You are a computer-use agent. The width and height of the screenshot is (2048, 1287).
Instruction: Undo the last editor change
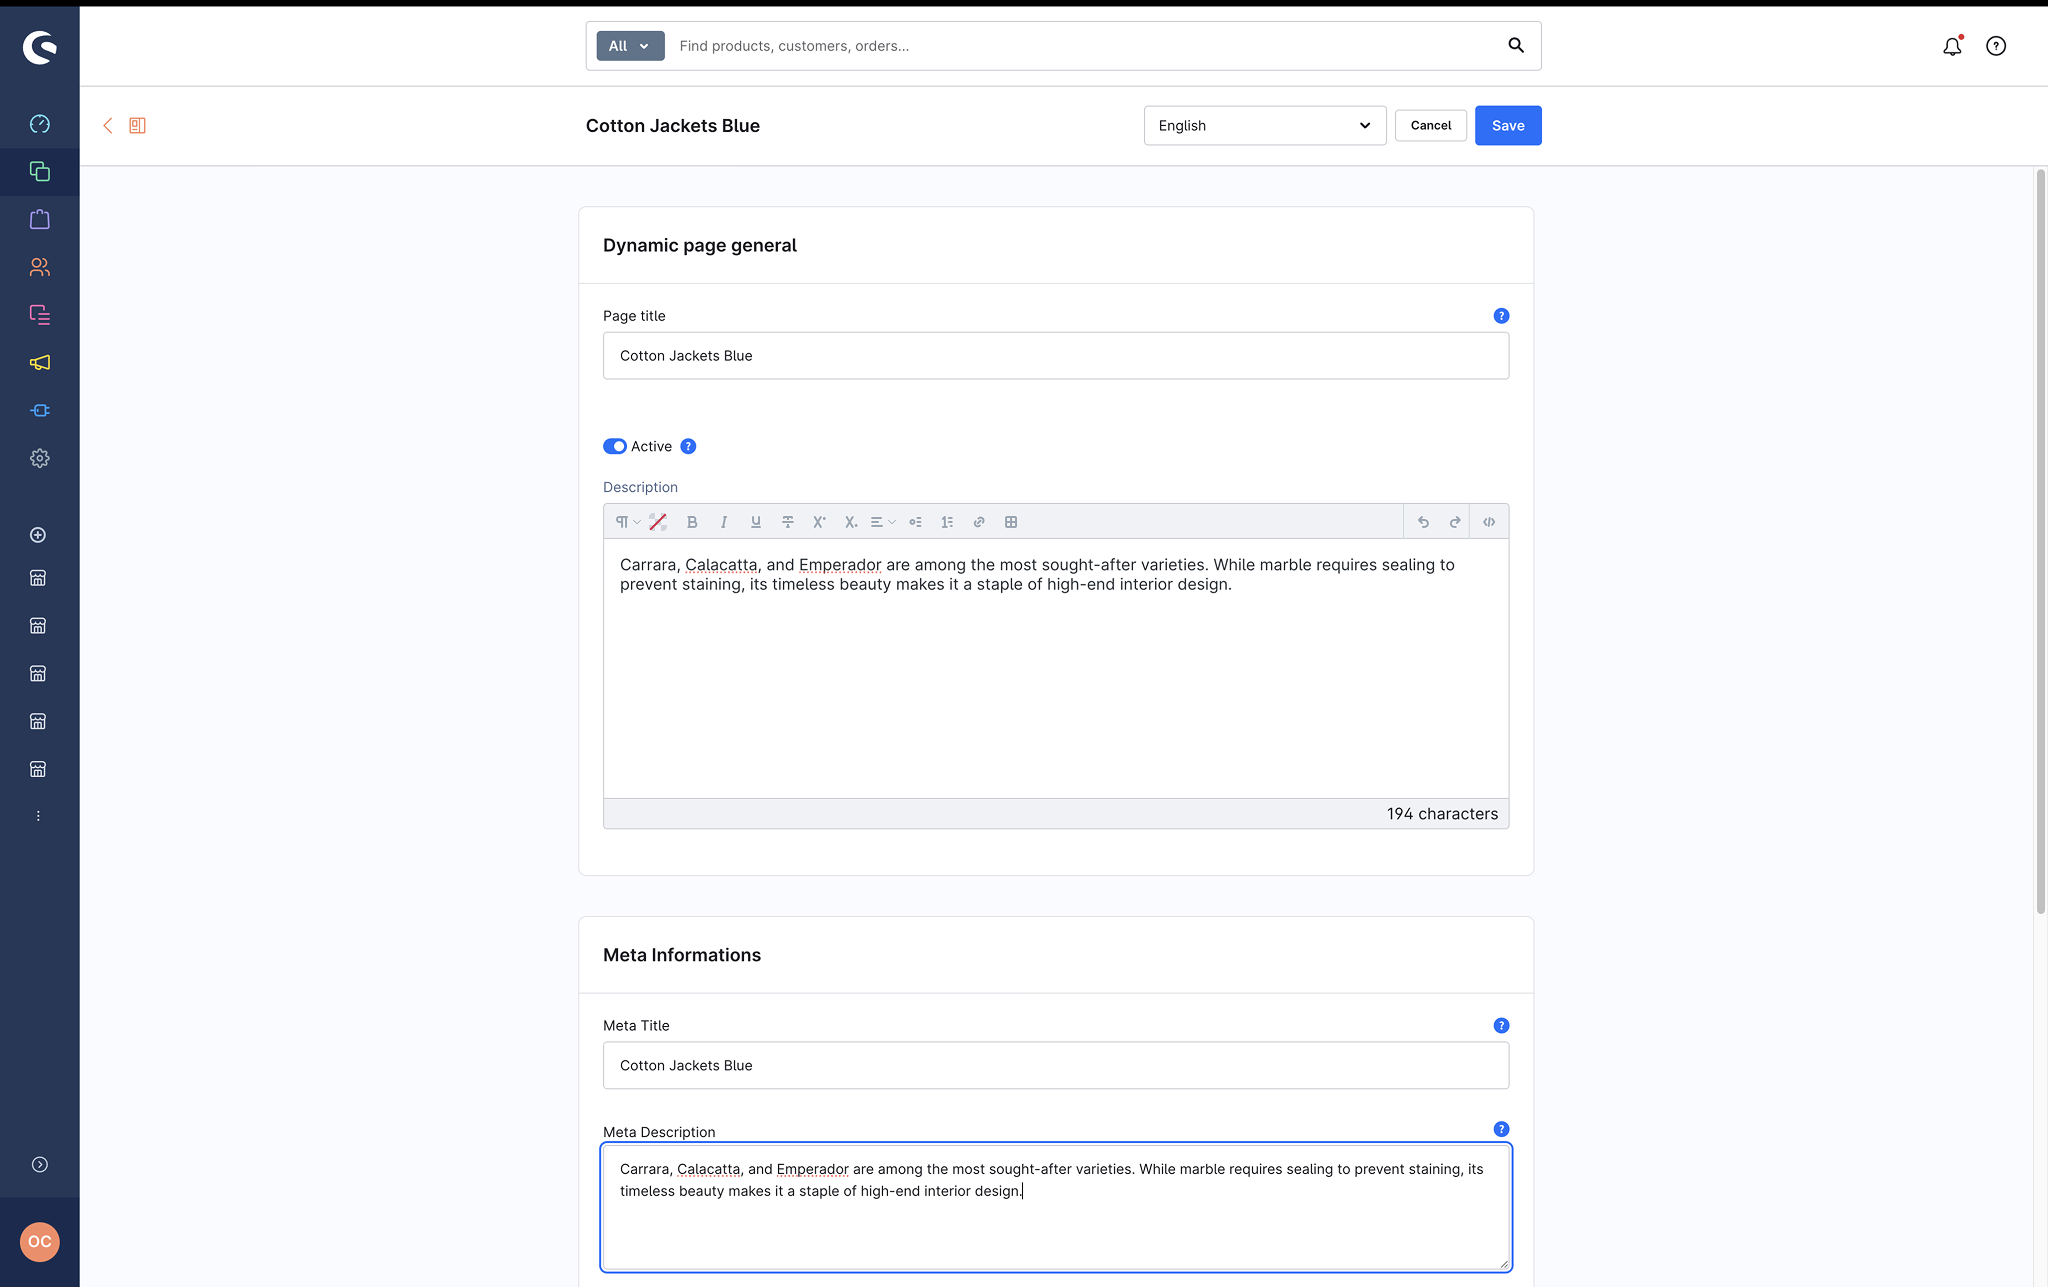click(1423, 522)
